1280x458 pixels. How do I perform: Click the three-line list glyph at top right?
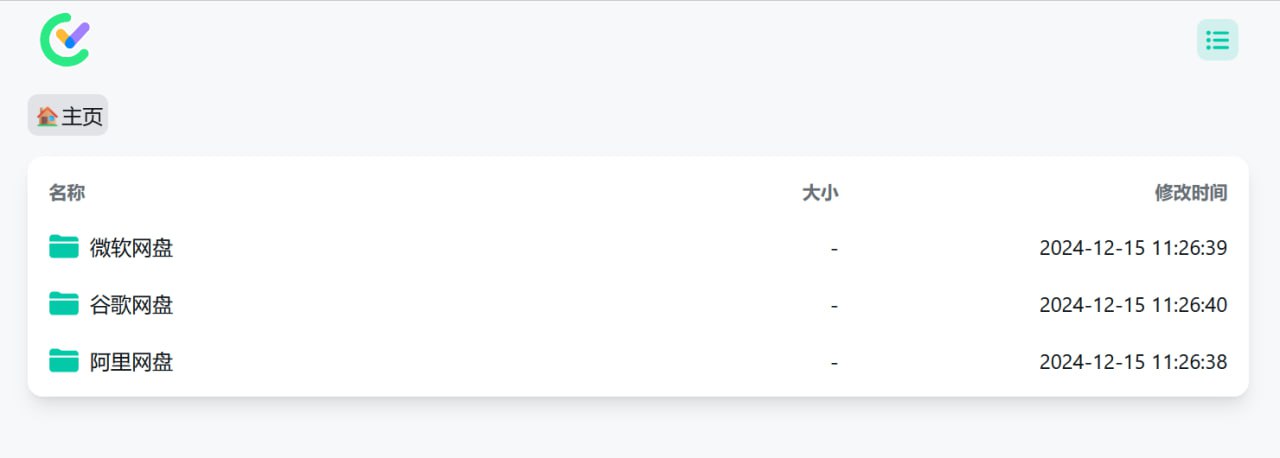point(1217,40)
